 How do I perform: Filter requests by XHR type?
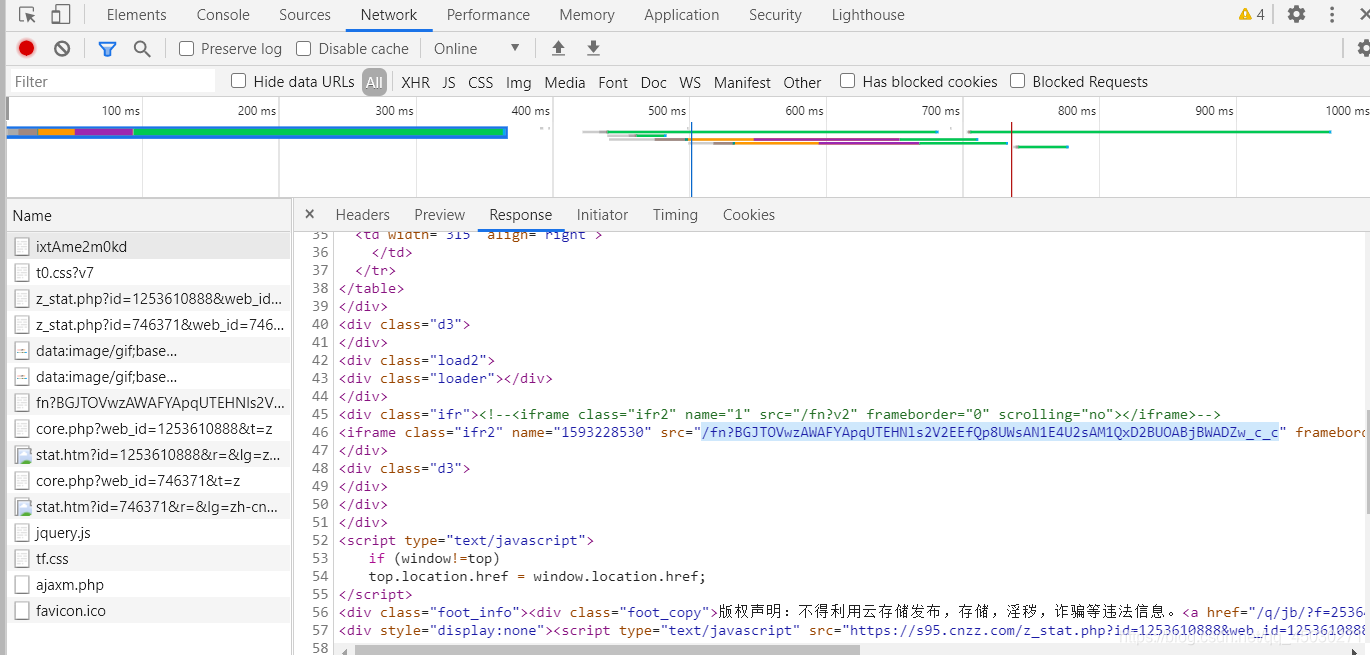(x=415, y=82)
